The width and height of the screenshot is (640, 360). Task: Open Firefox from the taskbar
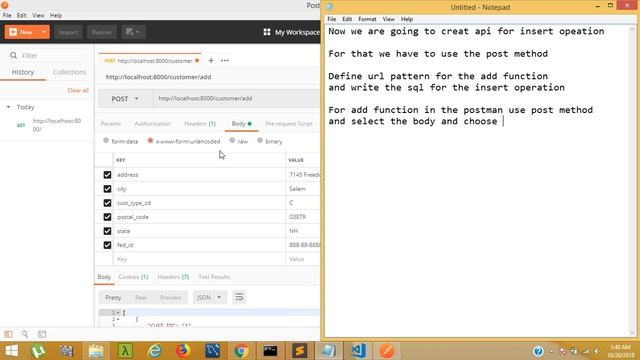tap(183, 351)
